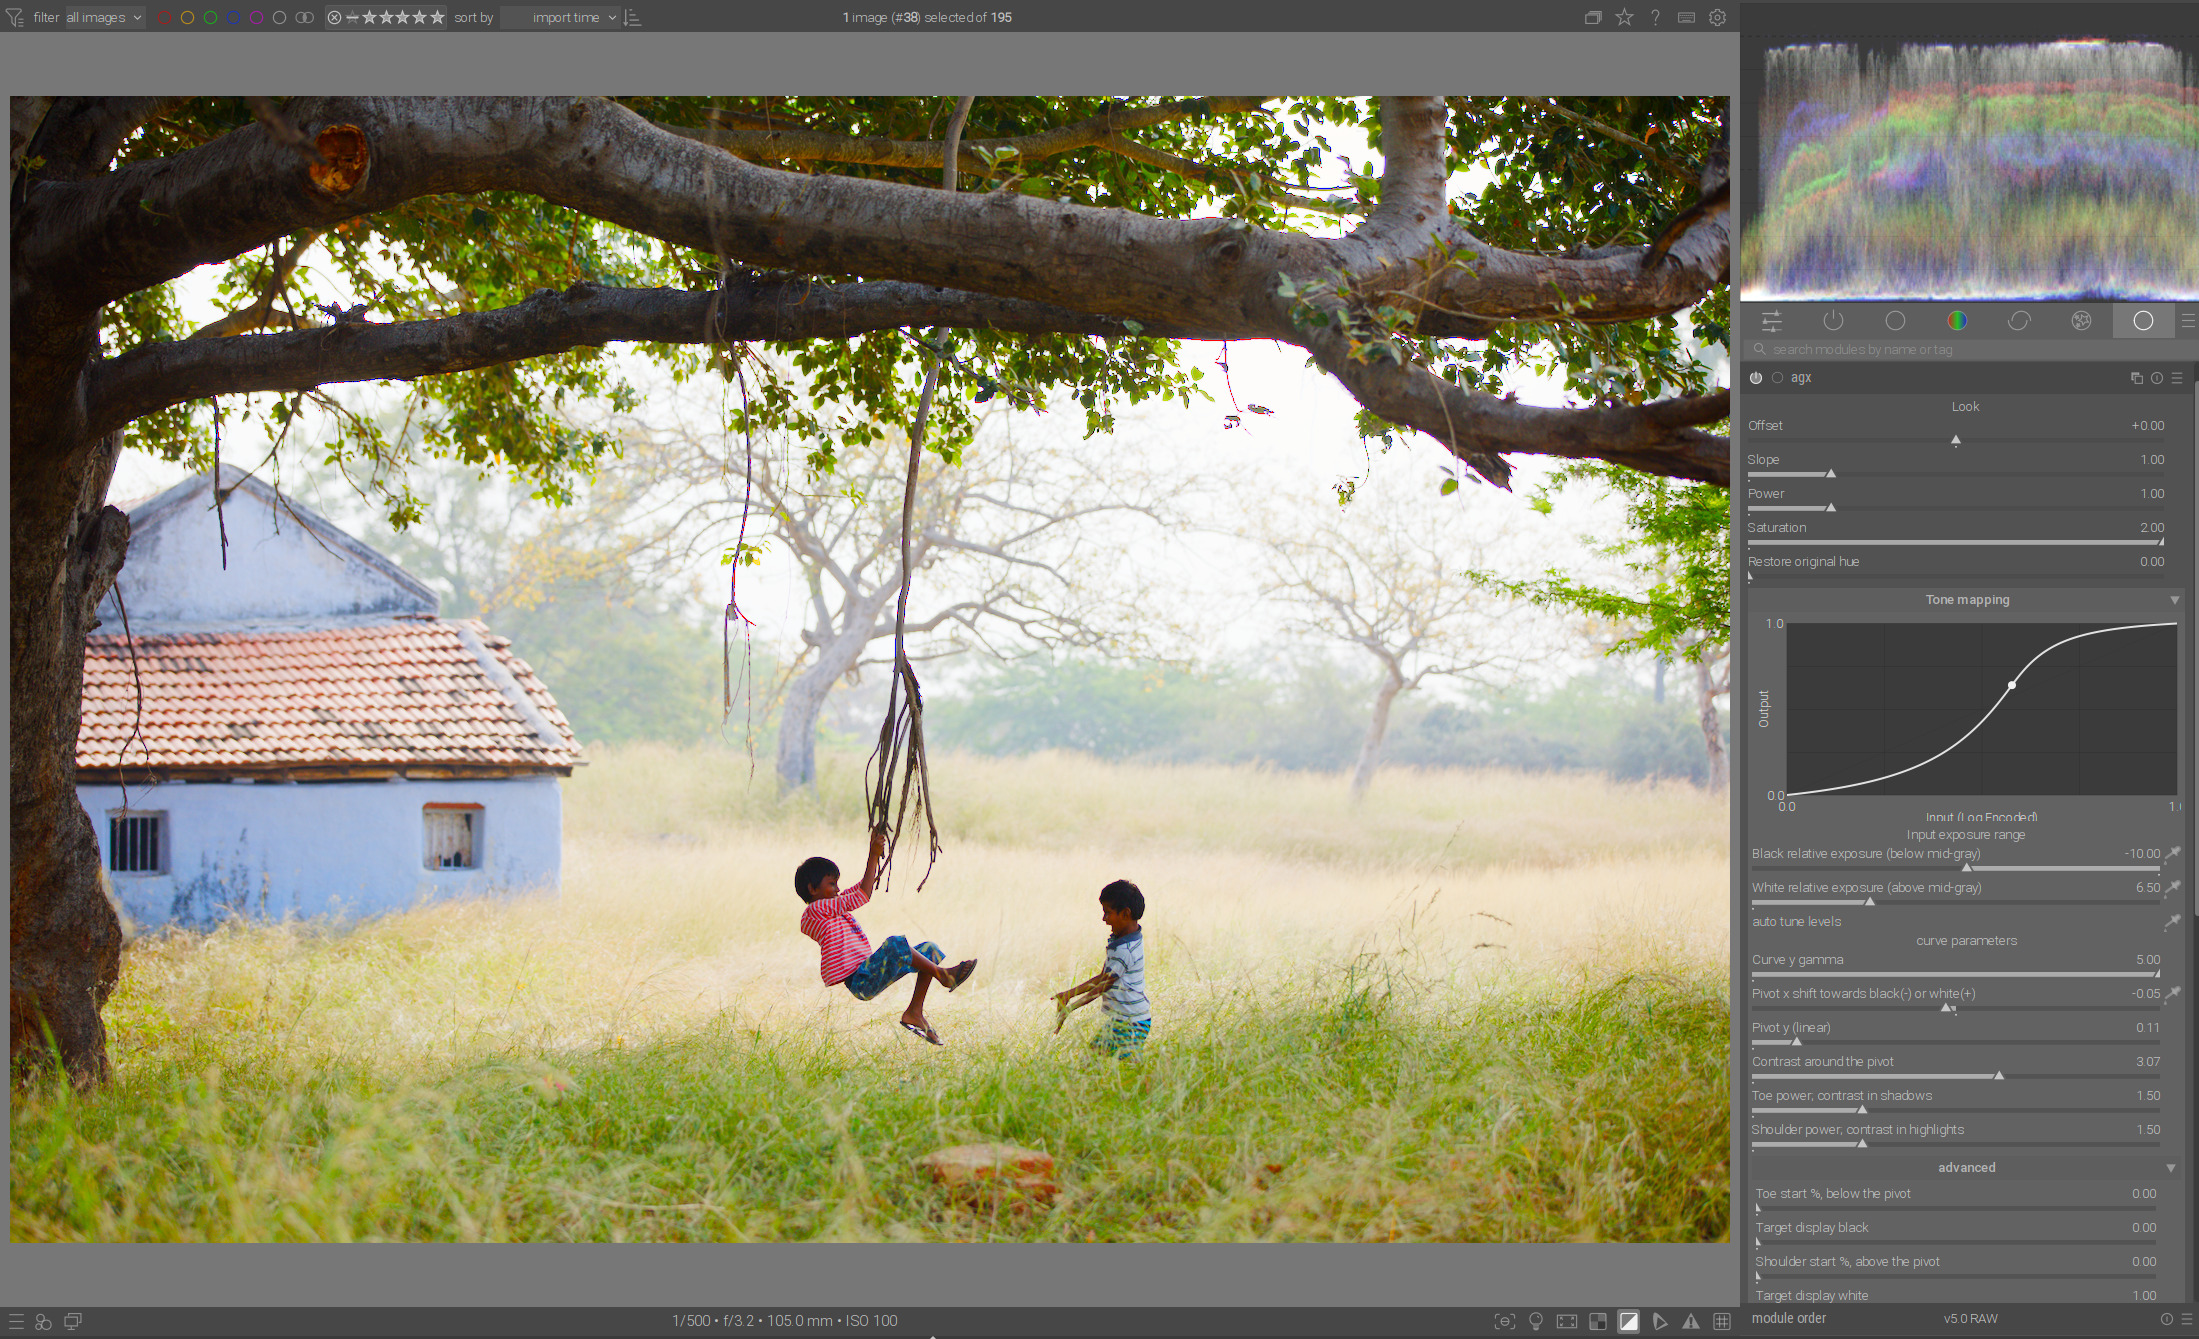Click the module order label
The height and width of the screenshot is (1339, 2199).
(x=1788, y=1318)
